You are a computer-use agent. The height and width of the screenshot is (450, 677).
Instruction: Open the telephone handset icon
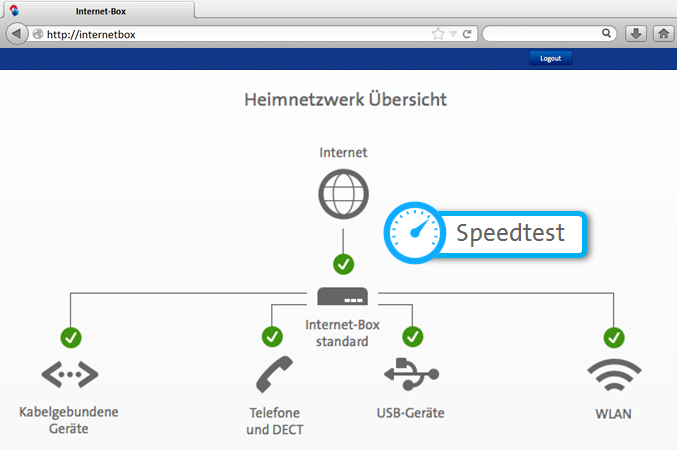[x=274, y=374]
